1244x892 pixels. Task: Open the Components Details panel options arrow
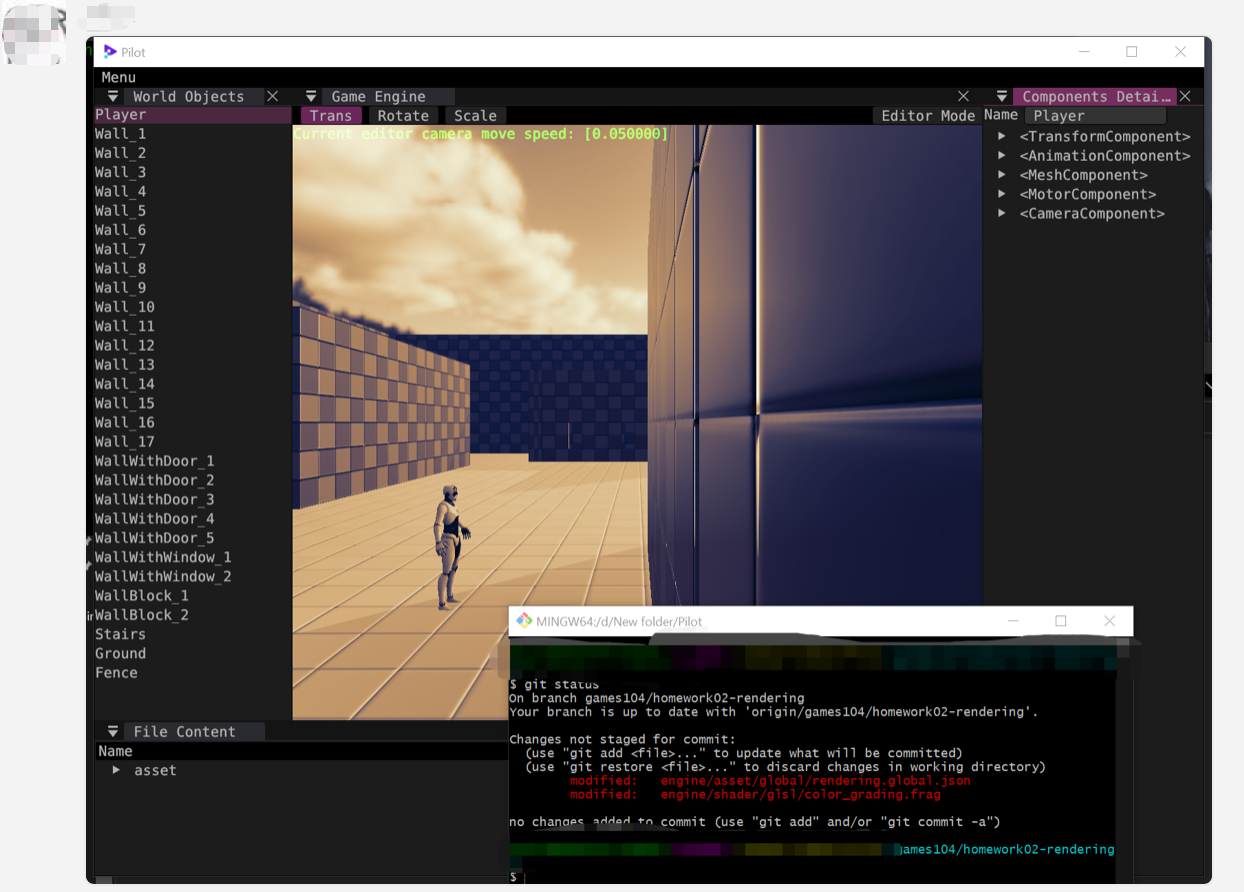tap(1001, 96)
